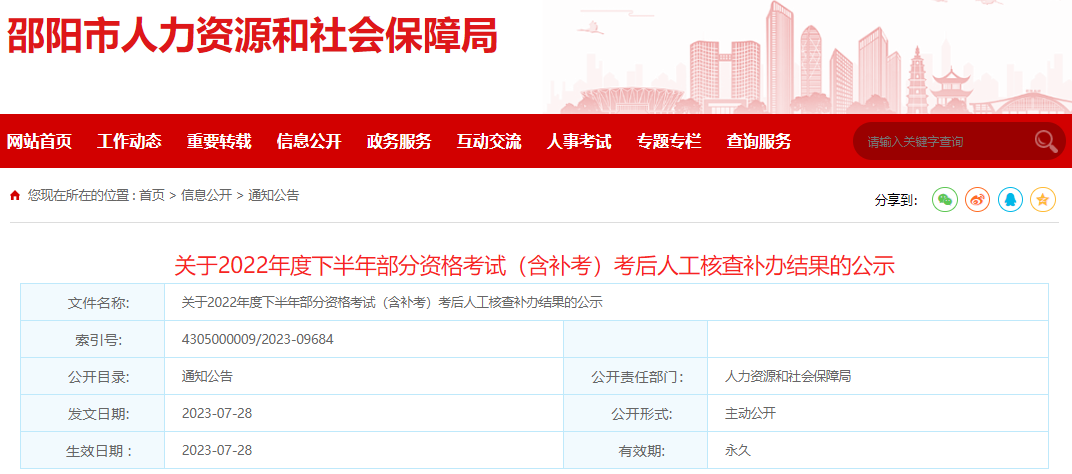Screen dimensions: 1072x474
Task: Share to QZone star icon
Action: click(x=1043, y=200)
